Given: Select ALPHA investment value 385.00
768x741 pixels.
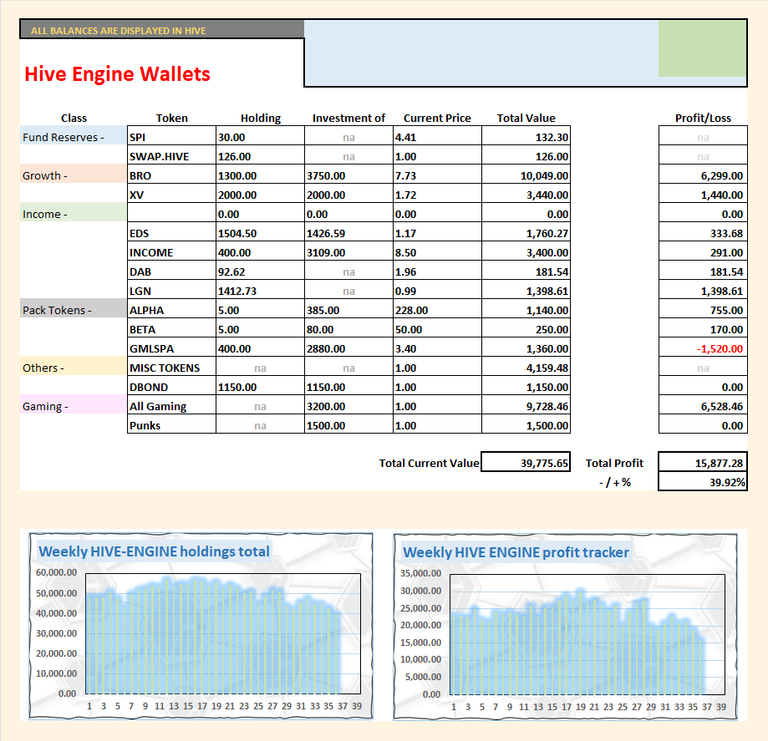Looking at the screenshot, I should [349, 310].
